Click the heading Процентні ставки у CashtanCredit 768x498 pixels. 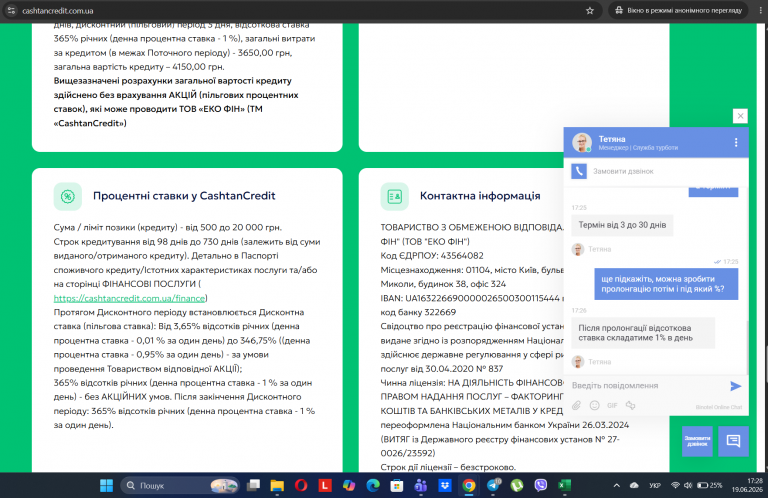[x=184, y=196]
